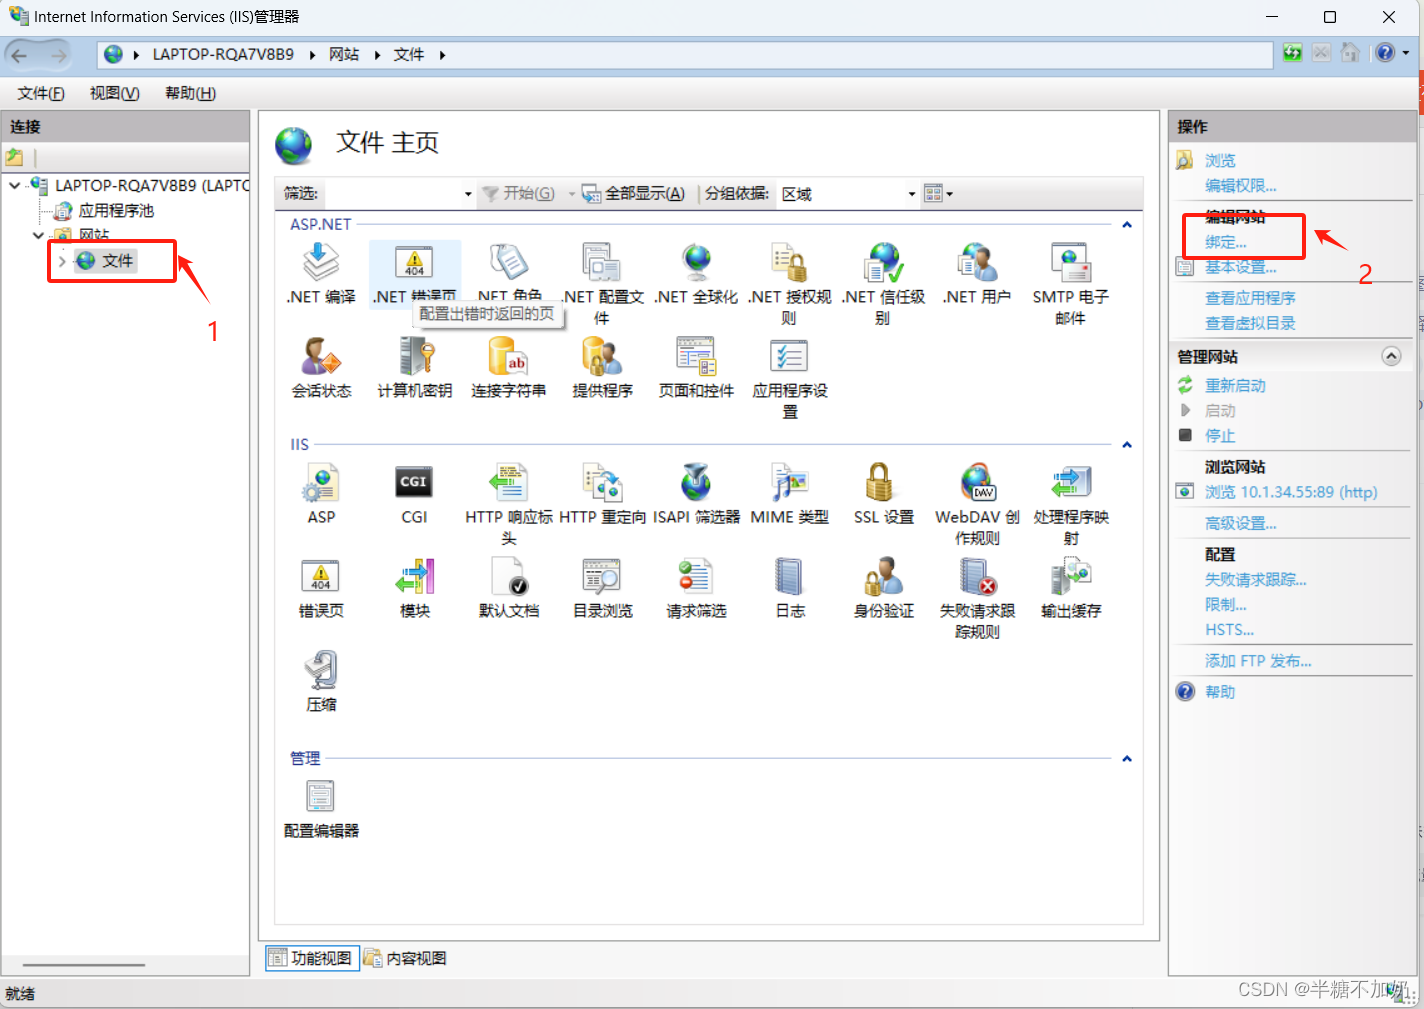Open 浏览 10.1.34.55:89 (http) link

point(1291,492)
